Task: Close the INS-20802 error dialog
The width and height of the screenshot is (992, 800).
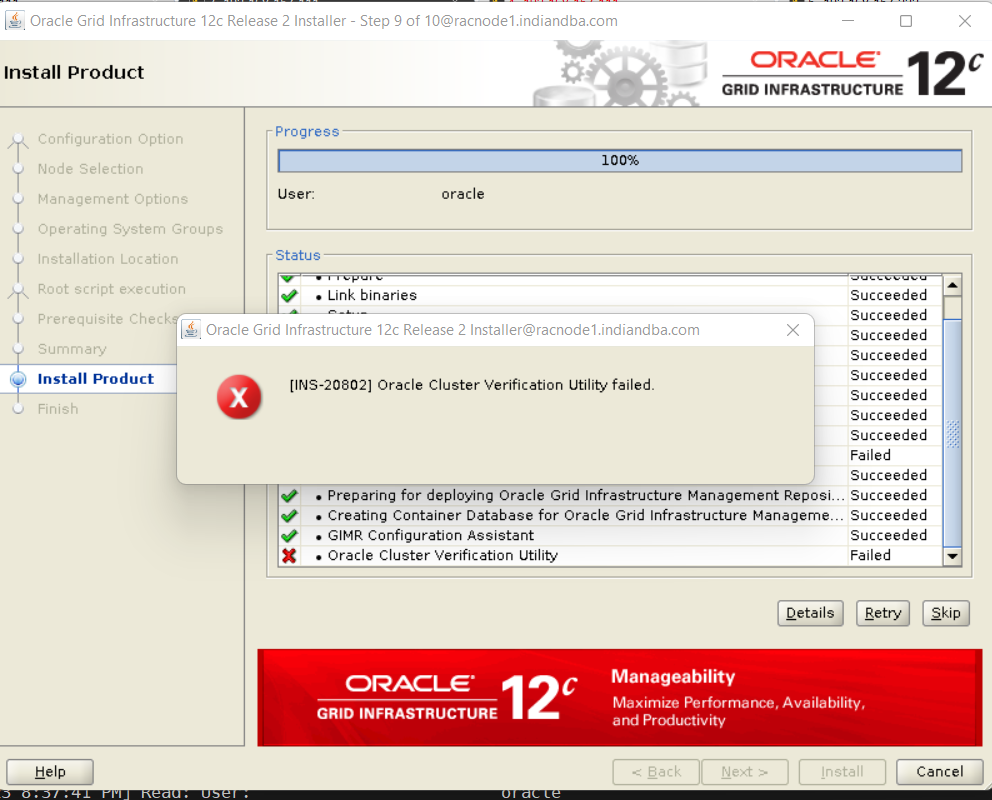Action: point(793,330)
